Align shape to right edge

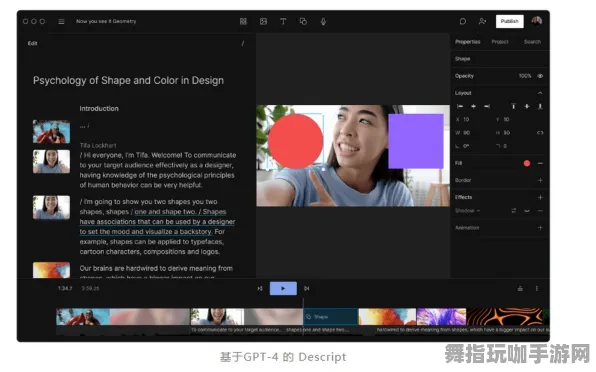pos(487,106)
